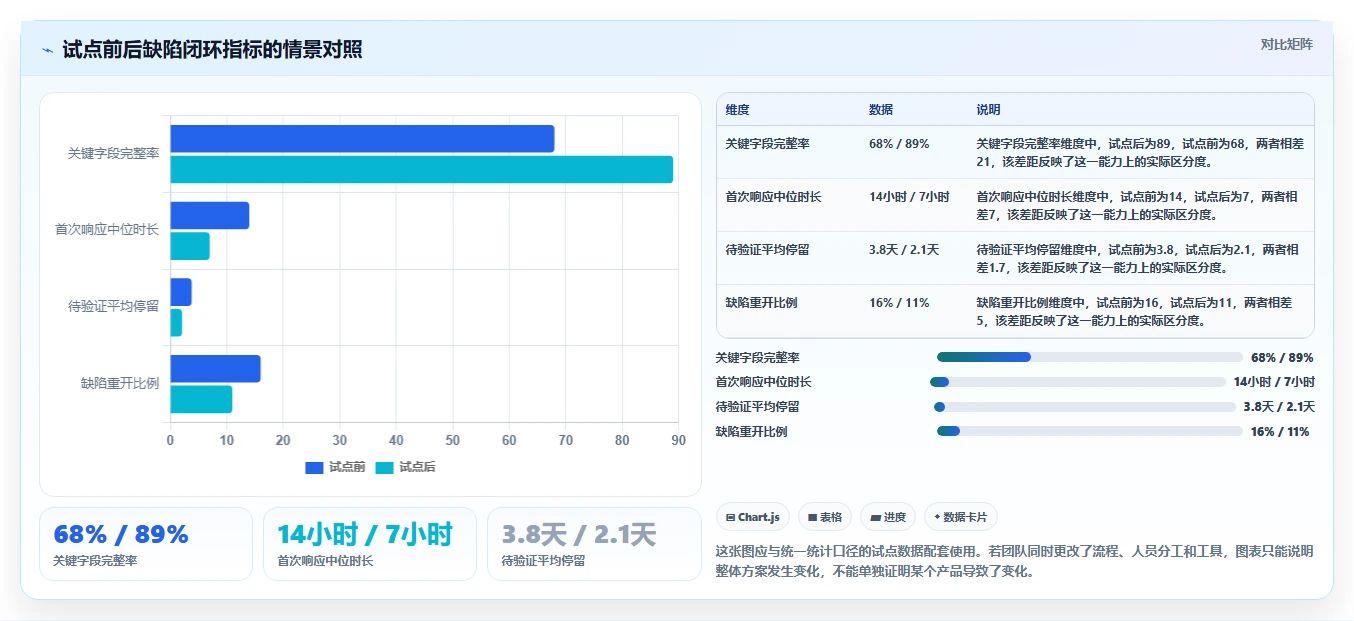
Task: Open the 14小时 / 7小时 首次响应中位时长 stat card
Action: tap(370, 544)
